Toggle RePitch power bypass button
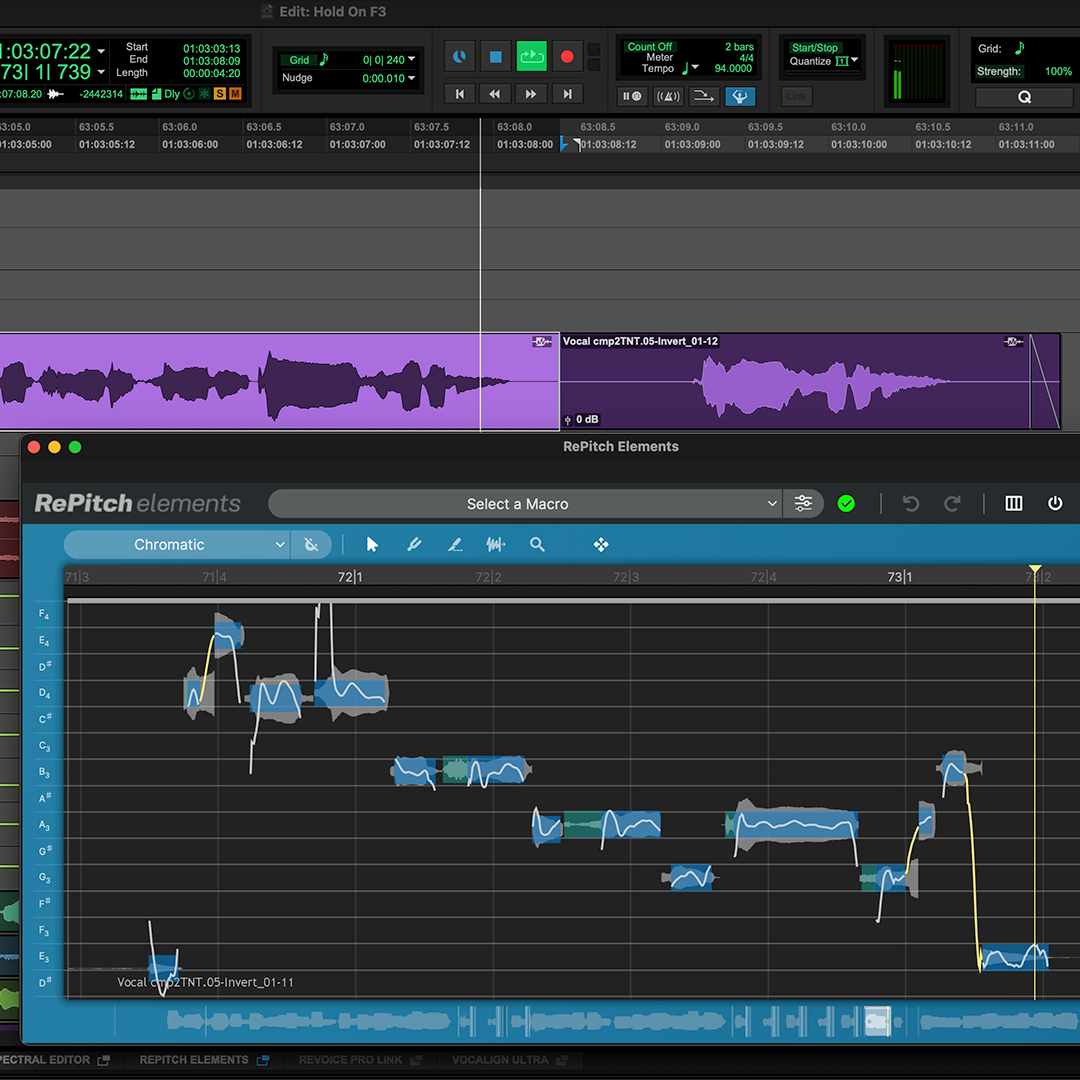The height and width of the screenshot is (1080, 1080). (1055, 503)
